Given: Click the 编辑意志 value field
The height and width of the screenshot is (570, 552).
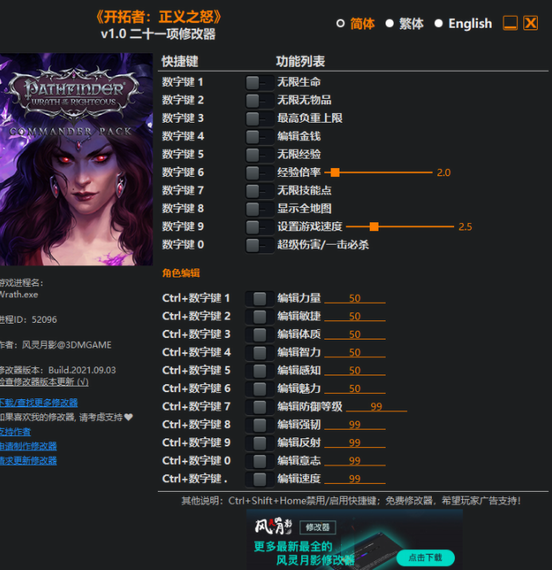Looking at the screenshot, I should coord(355,461).
